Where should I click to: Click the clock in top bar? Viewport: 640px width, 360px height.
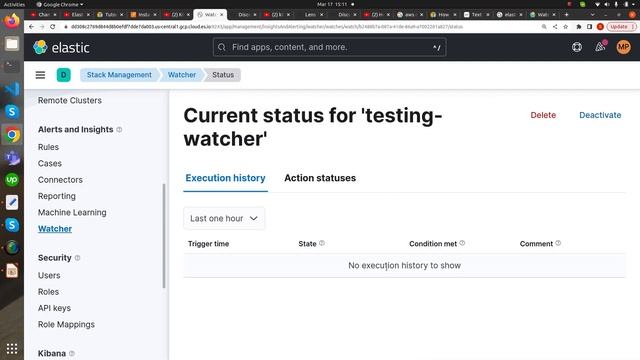click(332, 4)
